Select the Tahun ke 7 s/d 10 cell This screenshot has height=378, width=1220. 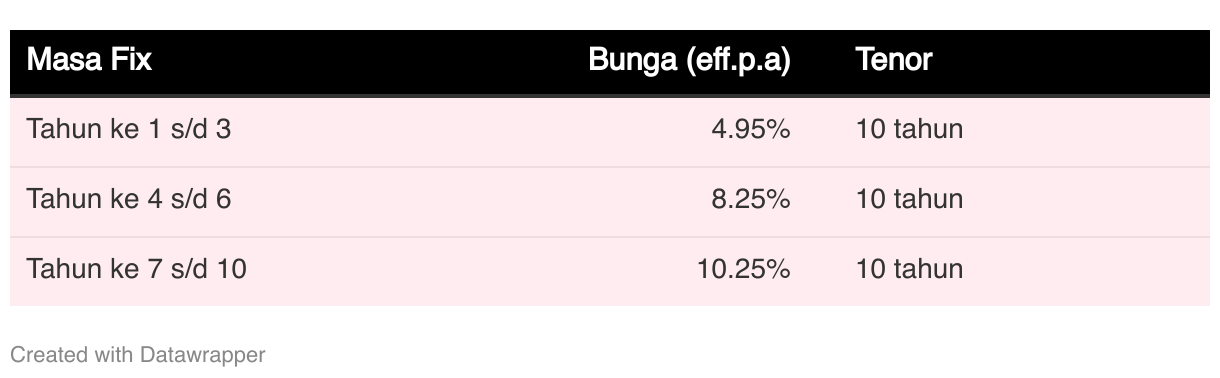tap(137, 269)
